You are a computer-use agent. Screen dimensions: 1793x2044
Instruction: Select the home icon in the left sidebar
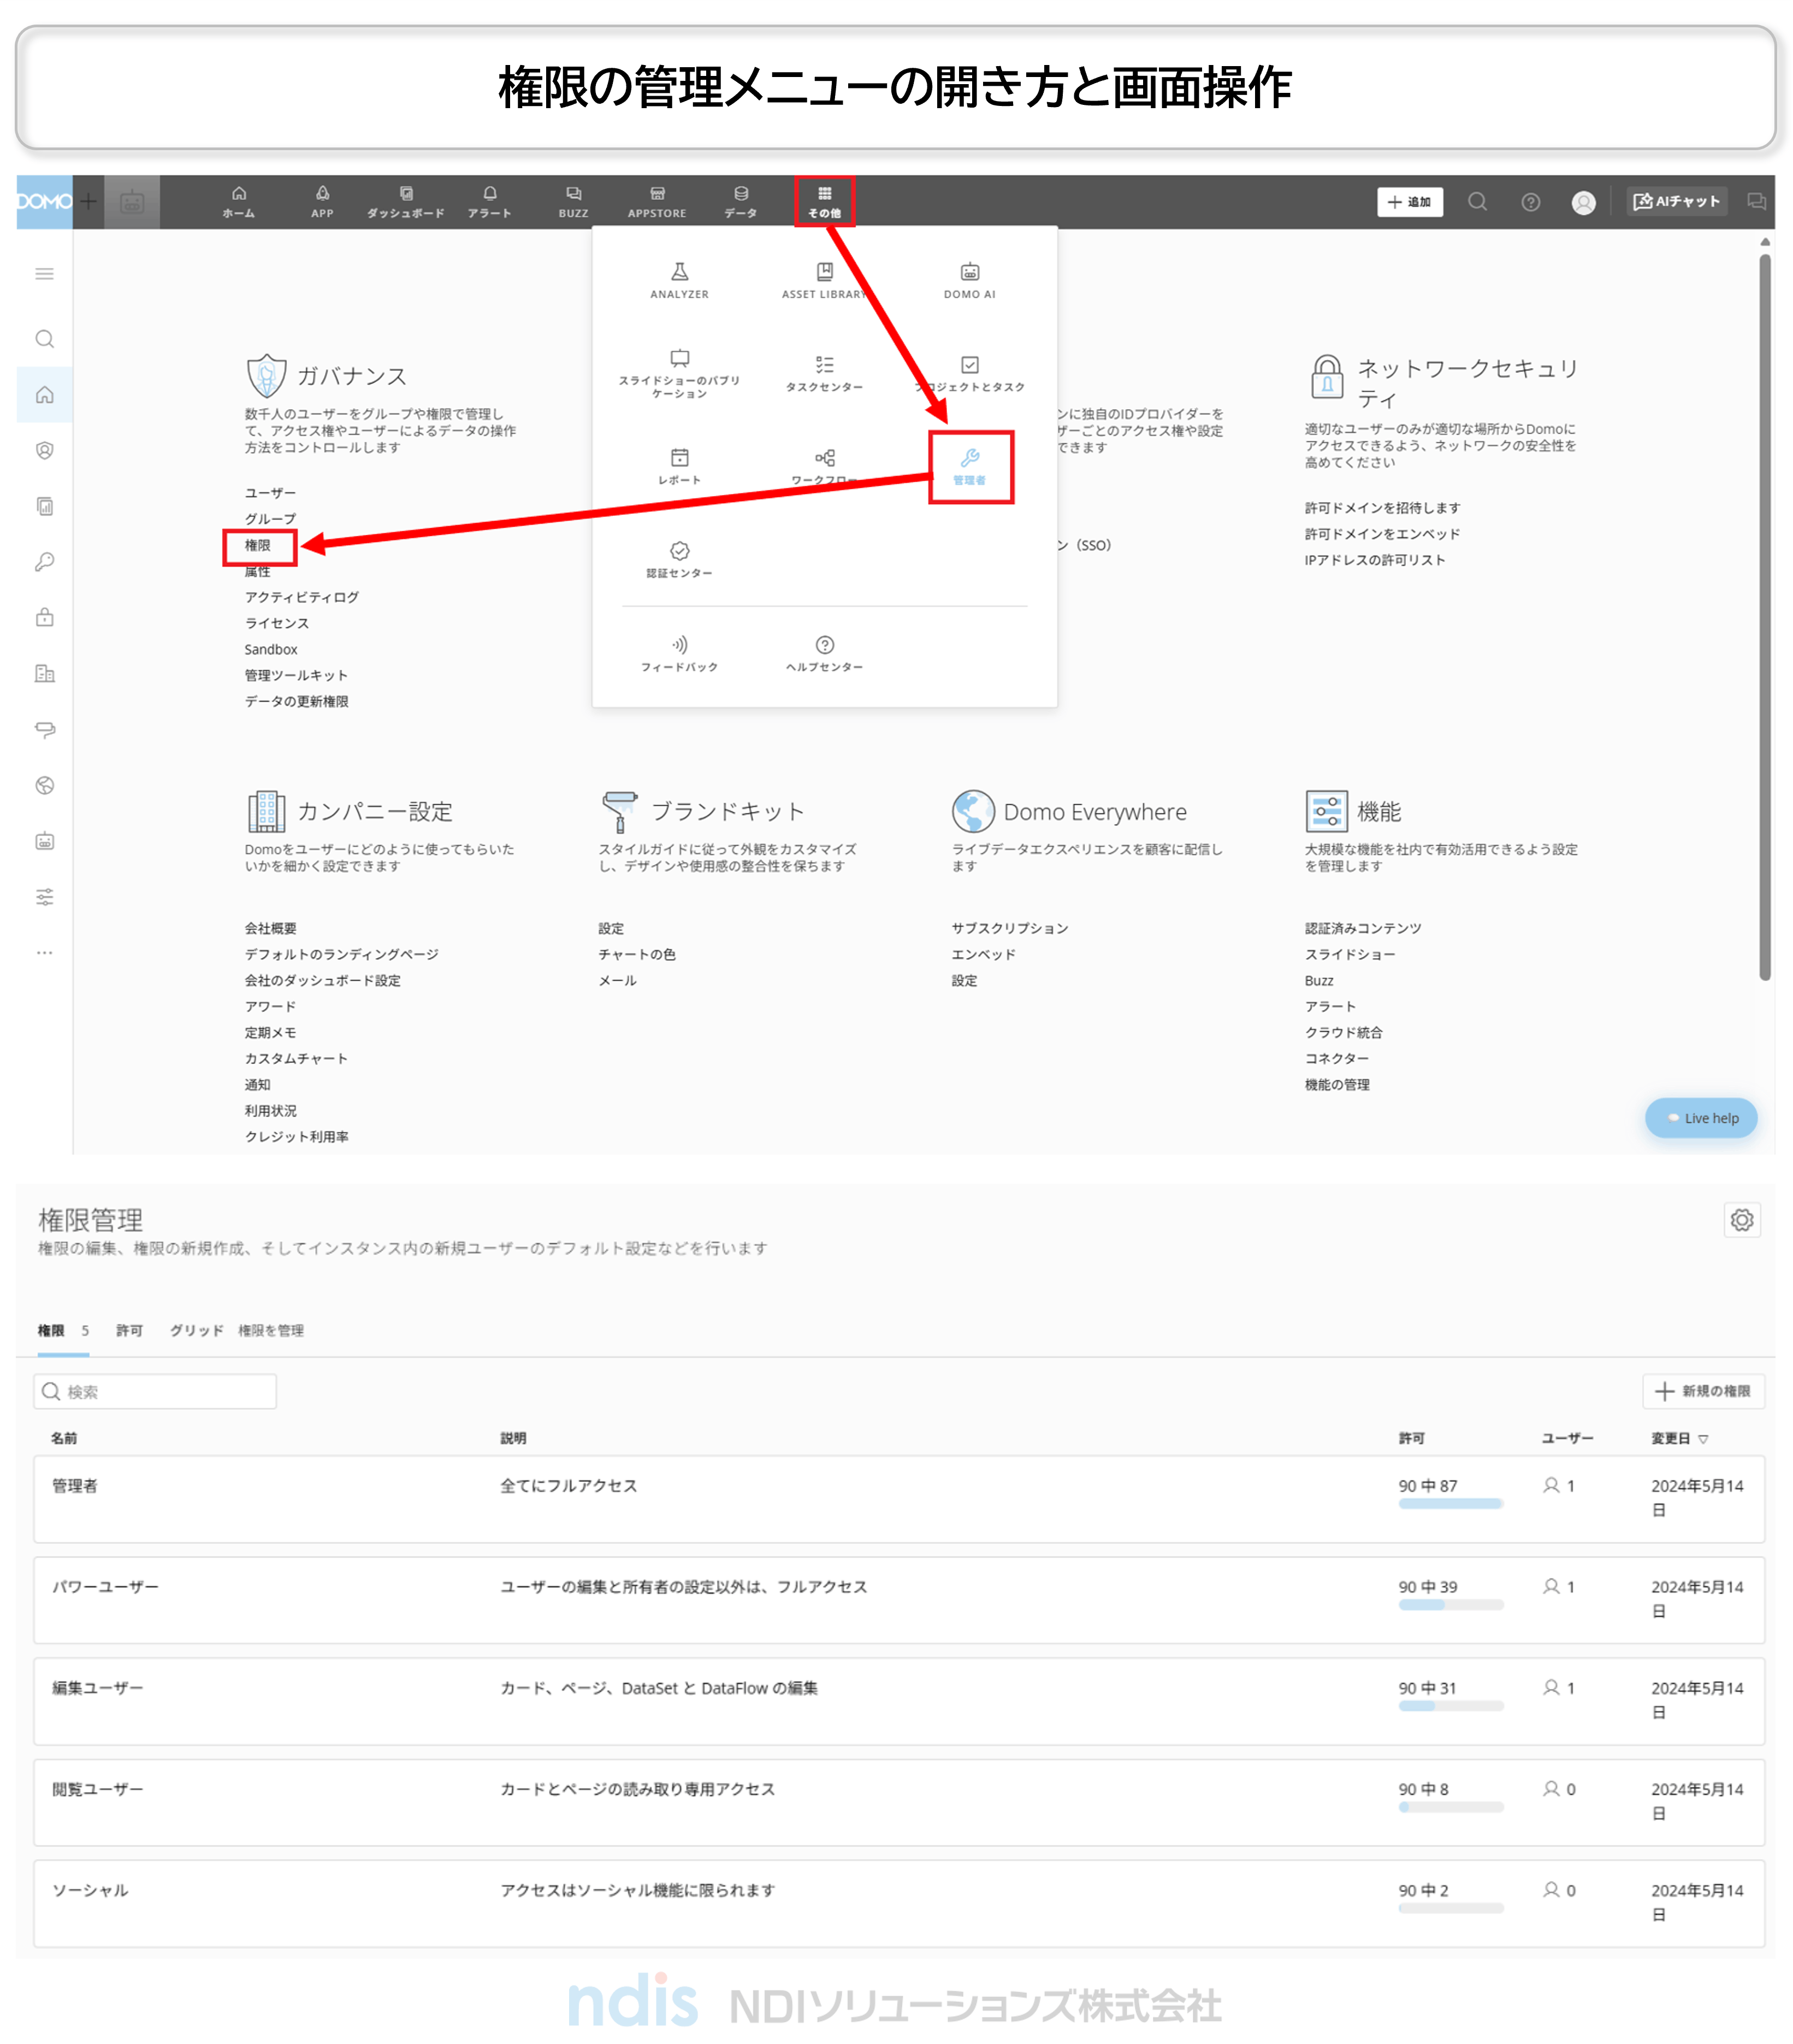click(x=44, y=394)
